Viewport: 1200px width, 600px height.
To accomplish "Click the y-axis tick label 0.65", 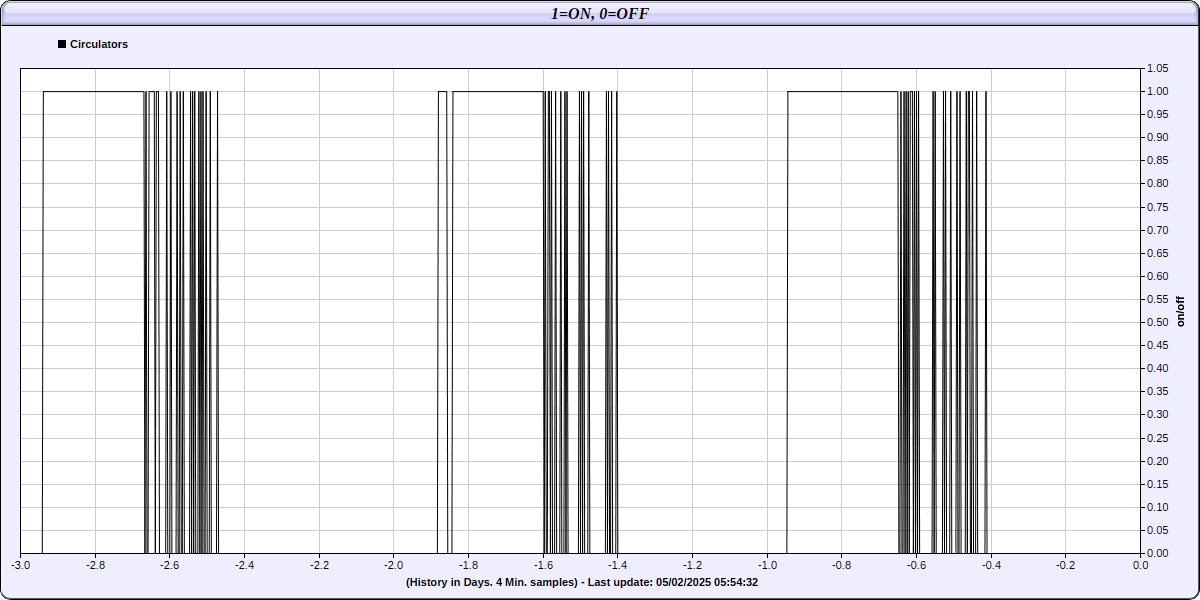I will pos(1157,253).
